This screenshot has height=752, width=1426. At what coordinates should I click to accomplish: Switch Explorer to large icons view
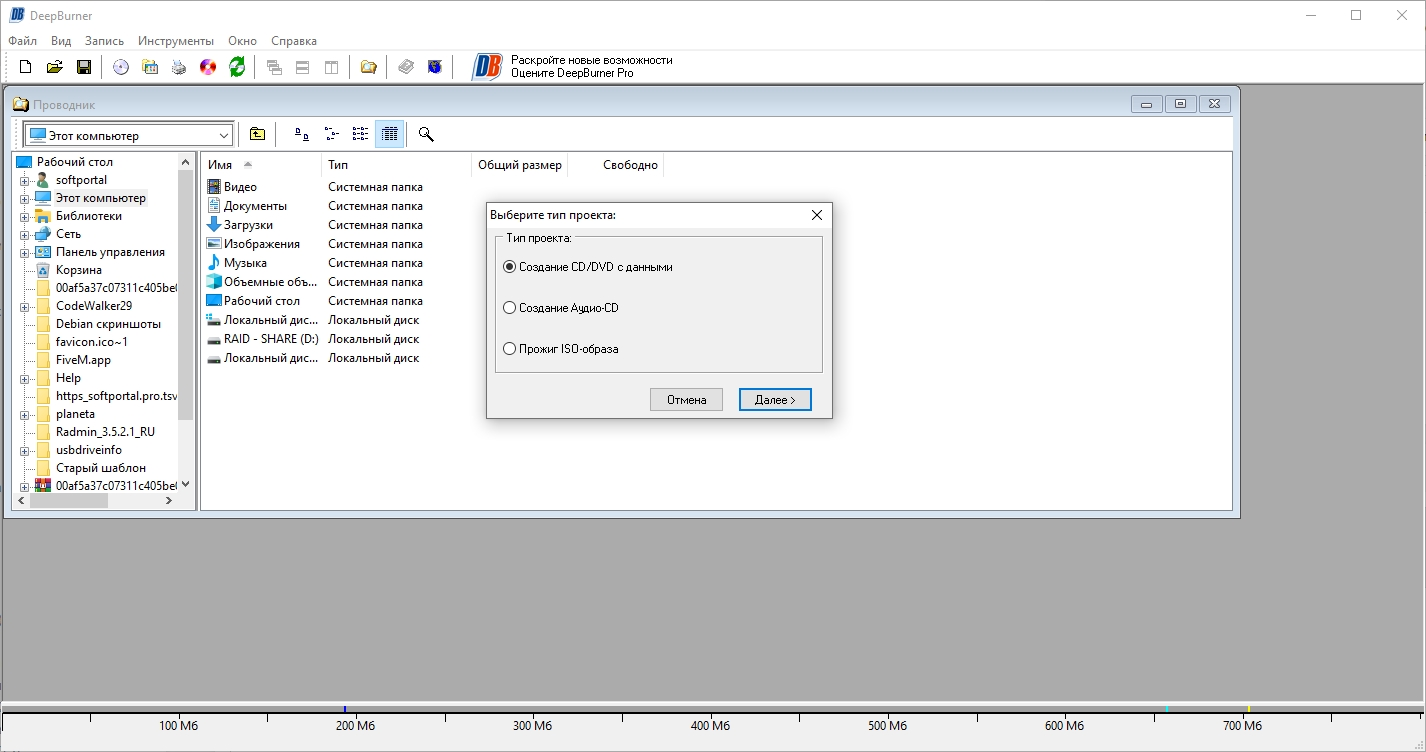tap(301, 134)
